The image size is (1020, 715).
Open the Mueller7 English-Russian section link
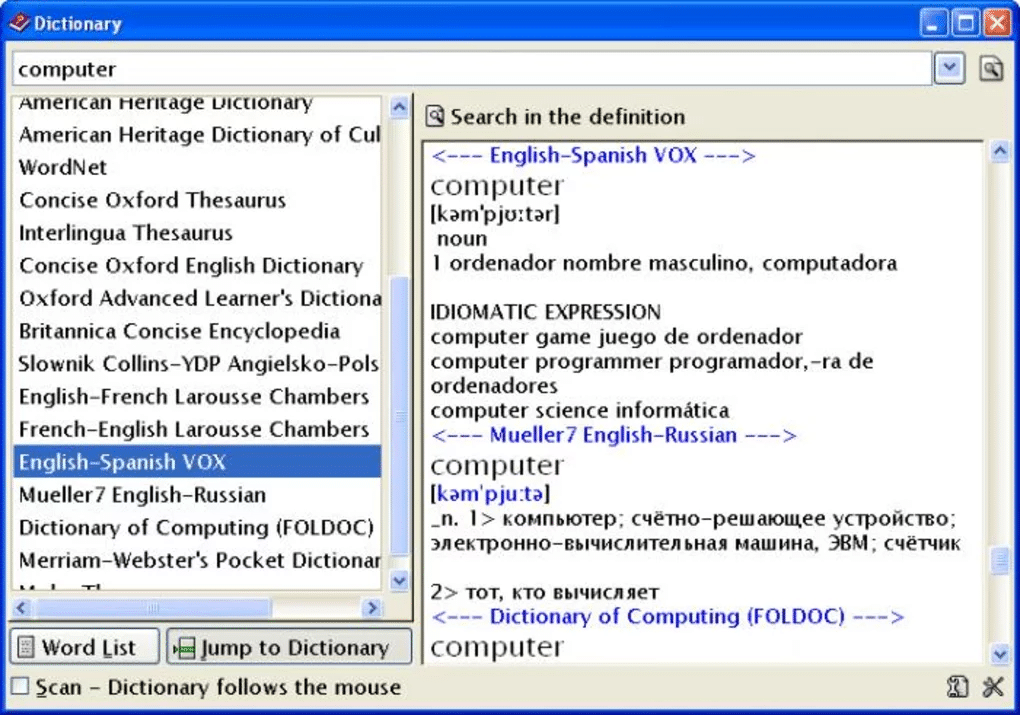point(614,434)
